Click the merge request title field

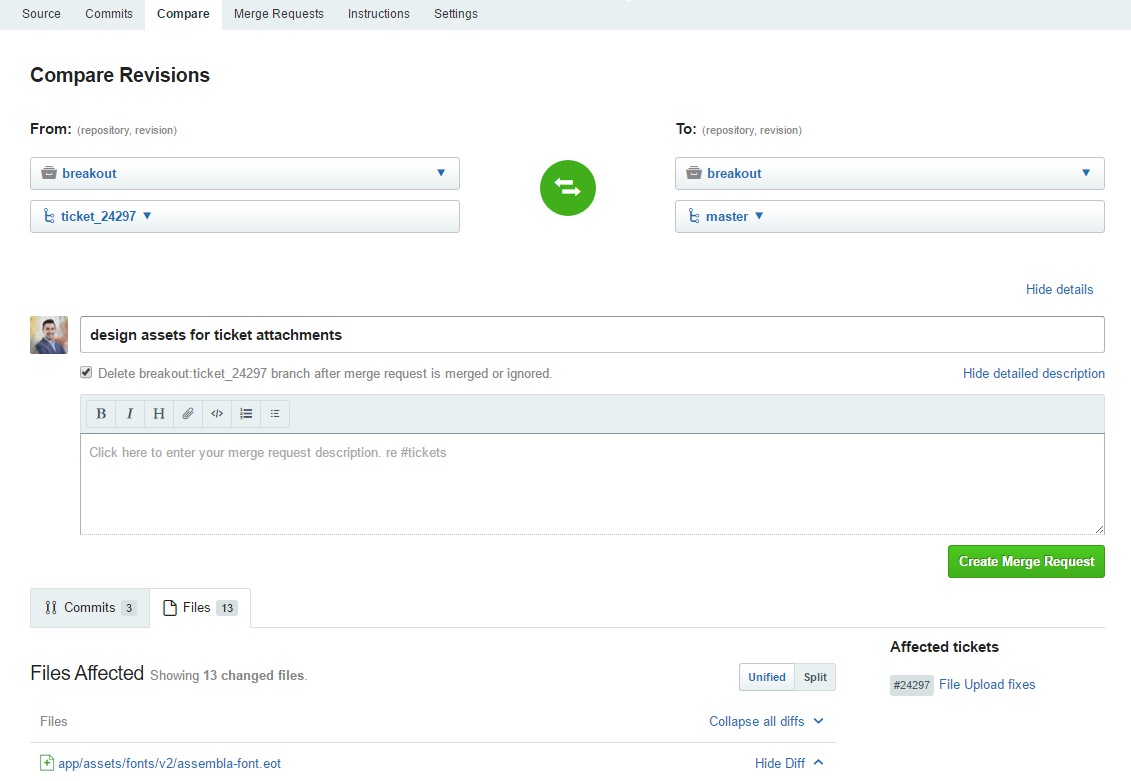(x=592, y=335)
